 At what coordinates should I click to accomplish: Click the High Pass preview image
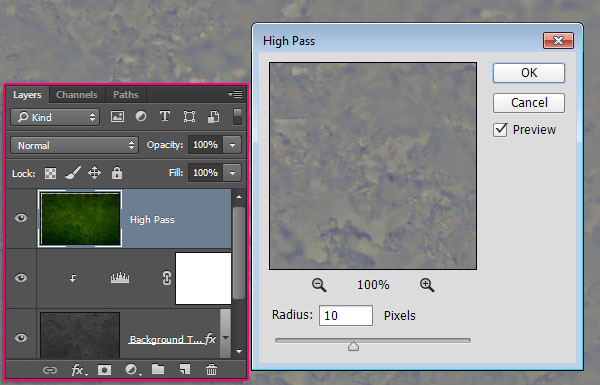(x=373, y=166)
